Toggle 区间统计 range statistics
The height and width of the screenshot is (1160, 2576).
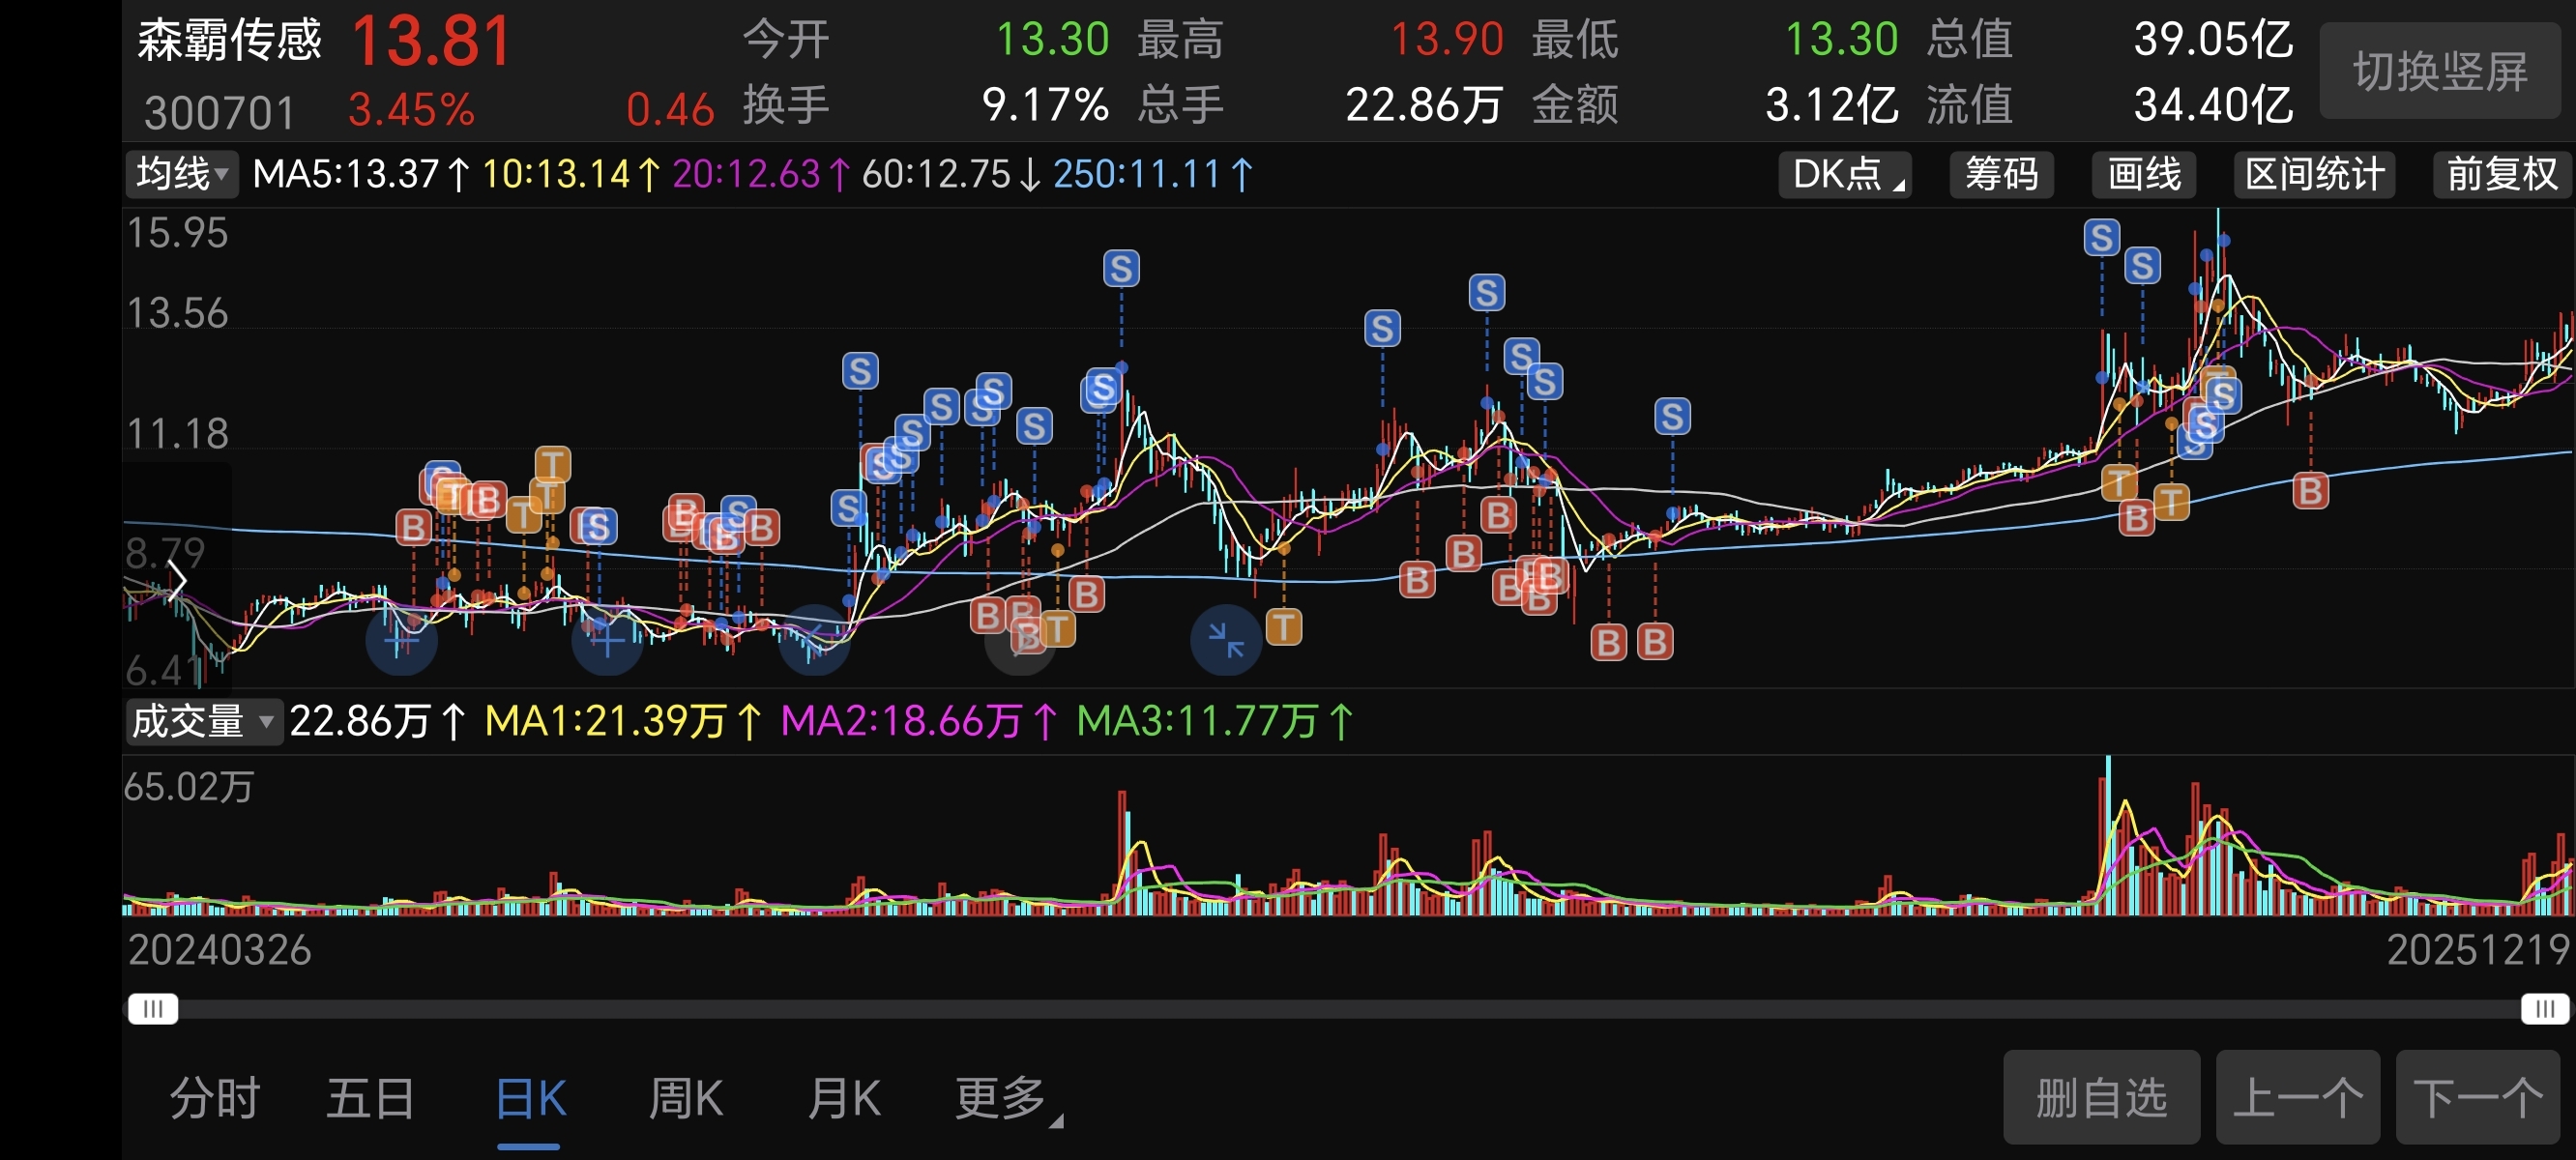(x=2314, y=174)
